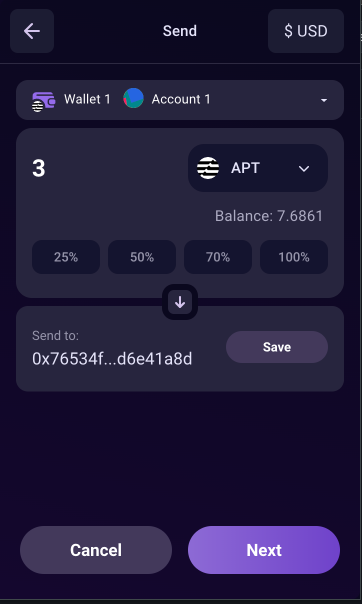Save the recipient address
The height and width of the screenshot is (604, 362).
coord(277,347)
